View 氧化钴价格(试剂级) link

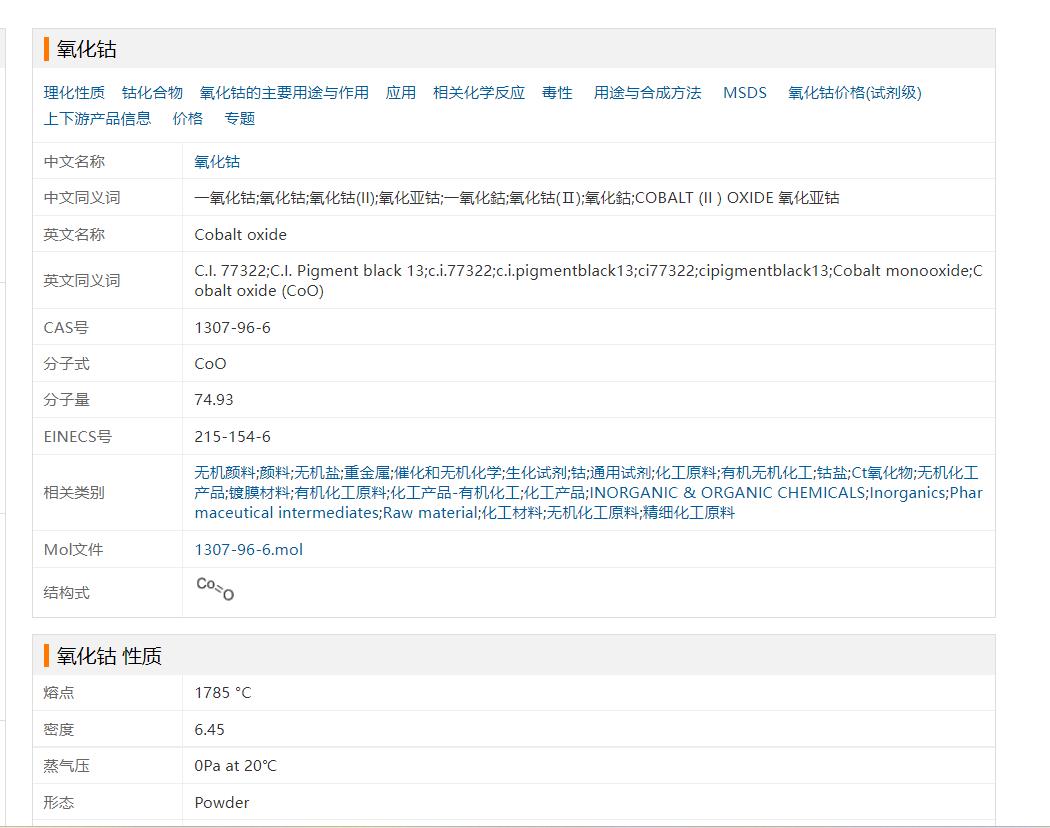tap(854, 93)
